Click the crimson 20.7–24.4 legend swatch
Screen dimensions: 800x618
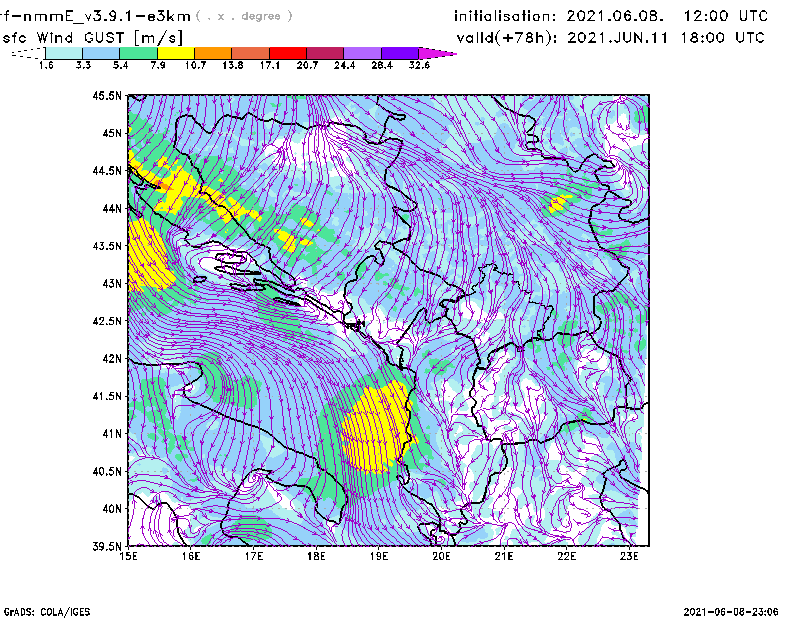pos(325,53)
